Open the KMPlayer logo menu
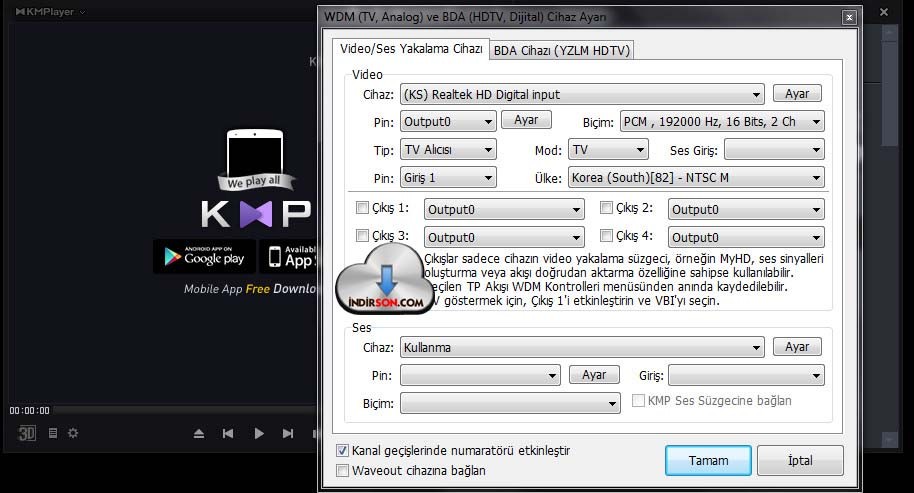This screenshot has height=493, width=914. [50, 12]
